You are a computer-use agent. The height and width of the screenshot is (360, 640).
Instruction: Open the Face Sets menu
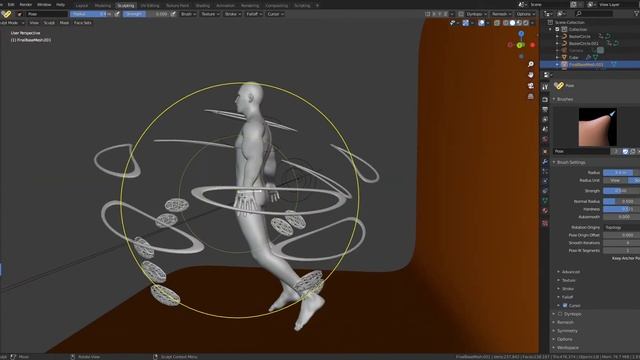point(82,23)
